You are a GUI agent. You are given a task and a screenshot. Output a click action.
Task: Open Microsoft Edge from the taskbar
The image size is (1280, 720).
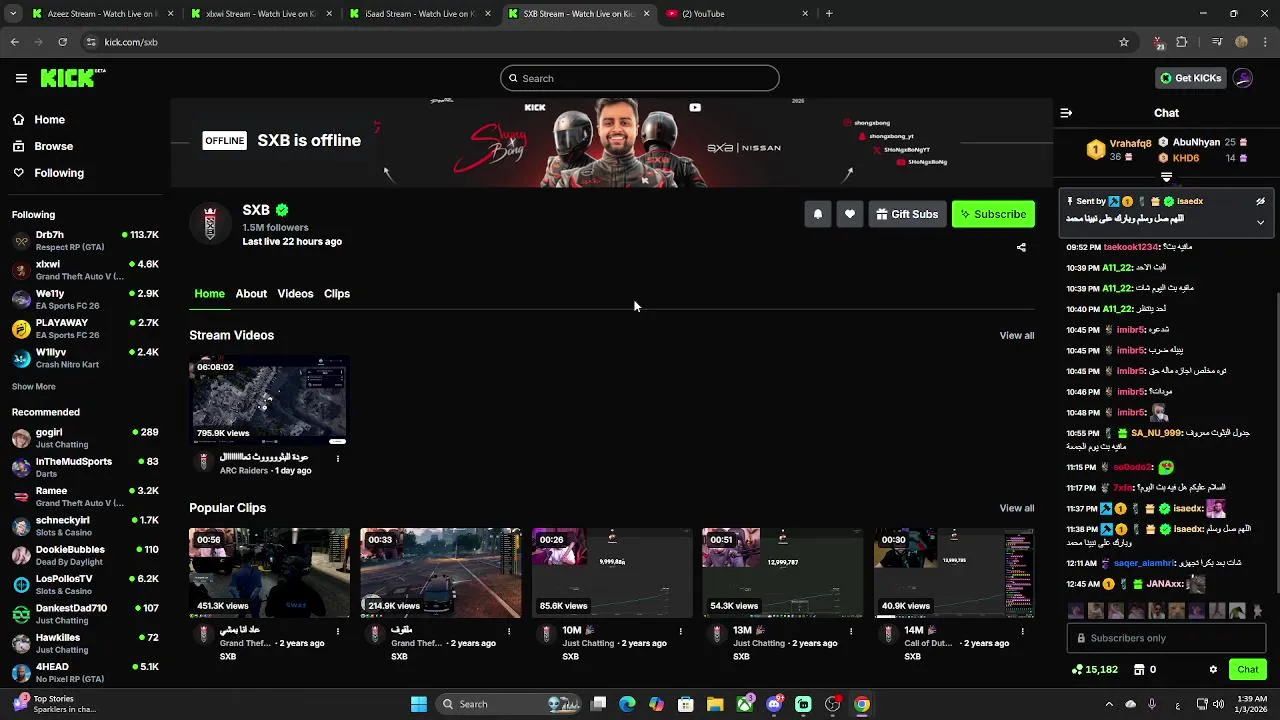coord(627,704)
